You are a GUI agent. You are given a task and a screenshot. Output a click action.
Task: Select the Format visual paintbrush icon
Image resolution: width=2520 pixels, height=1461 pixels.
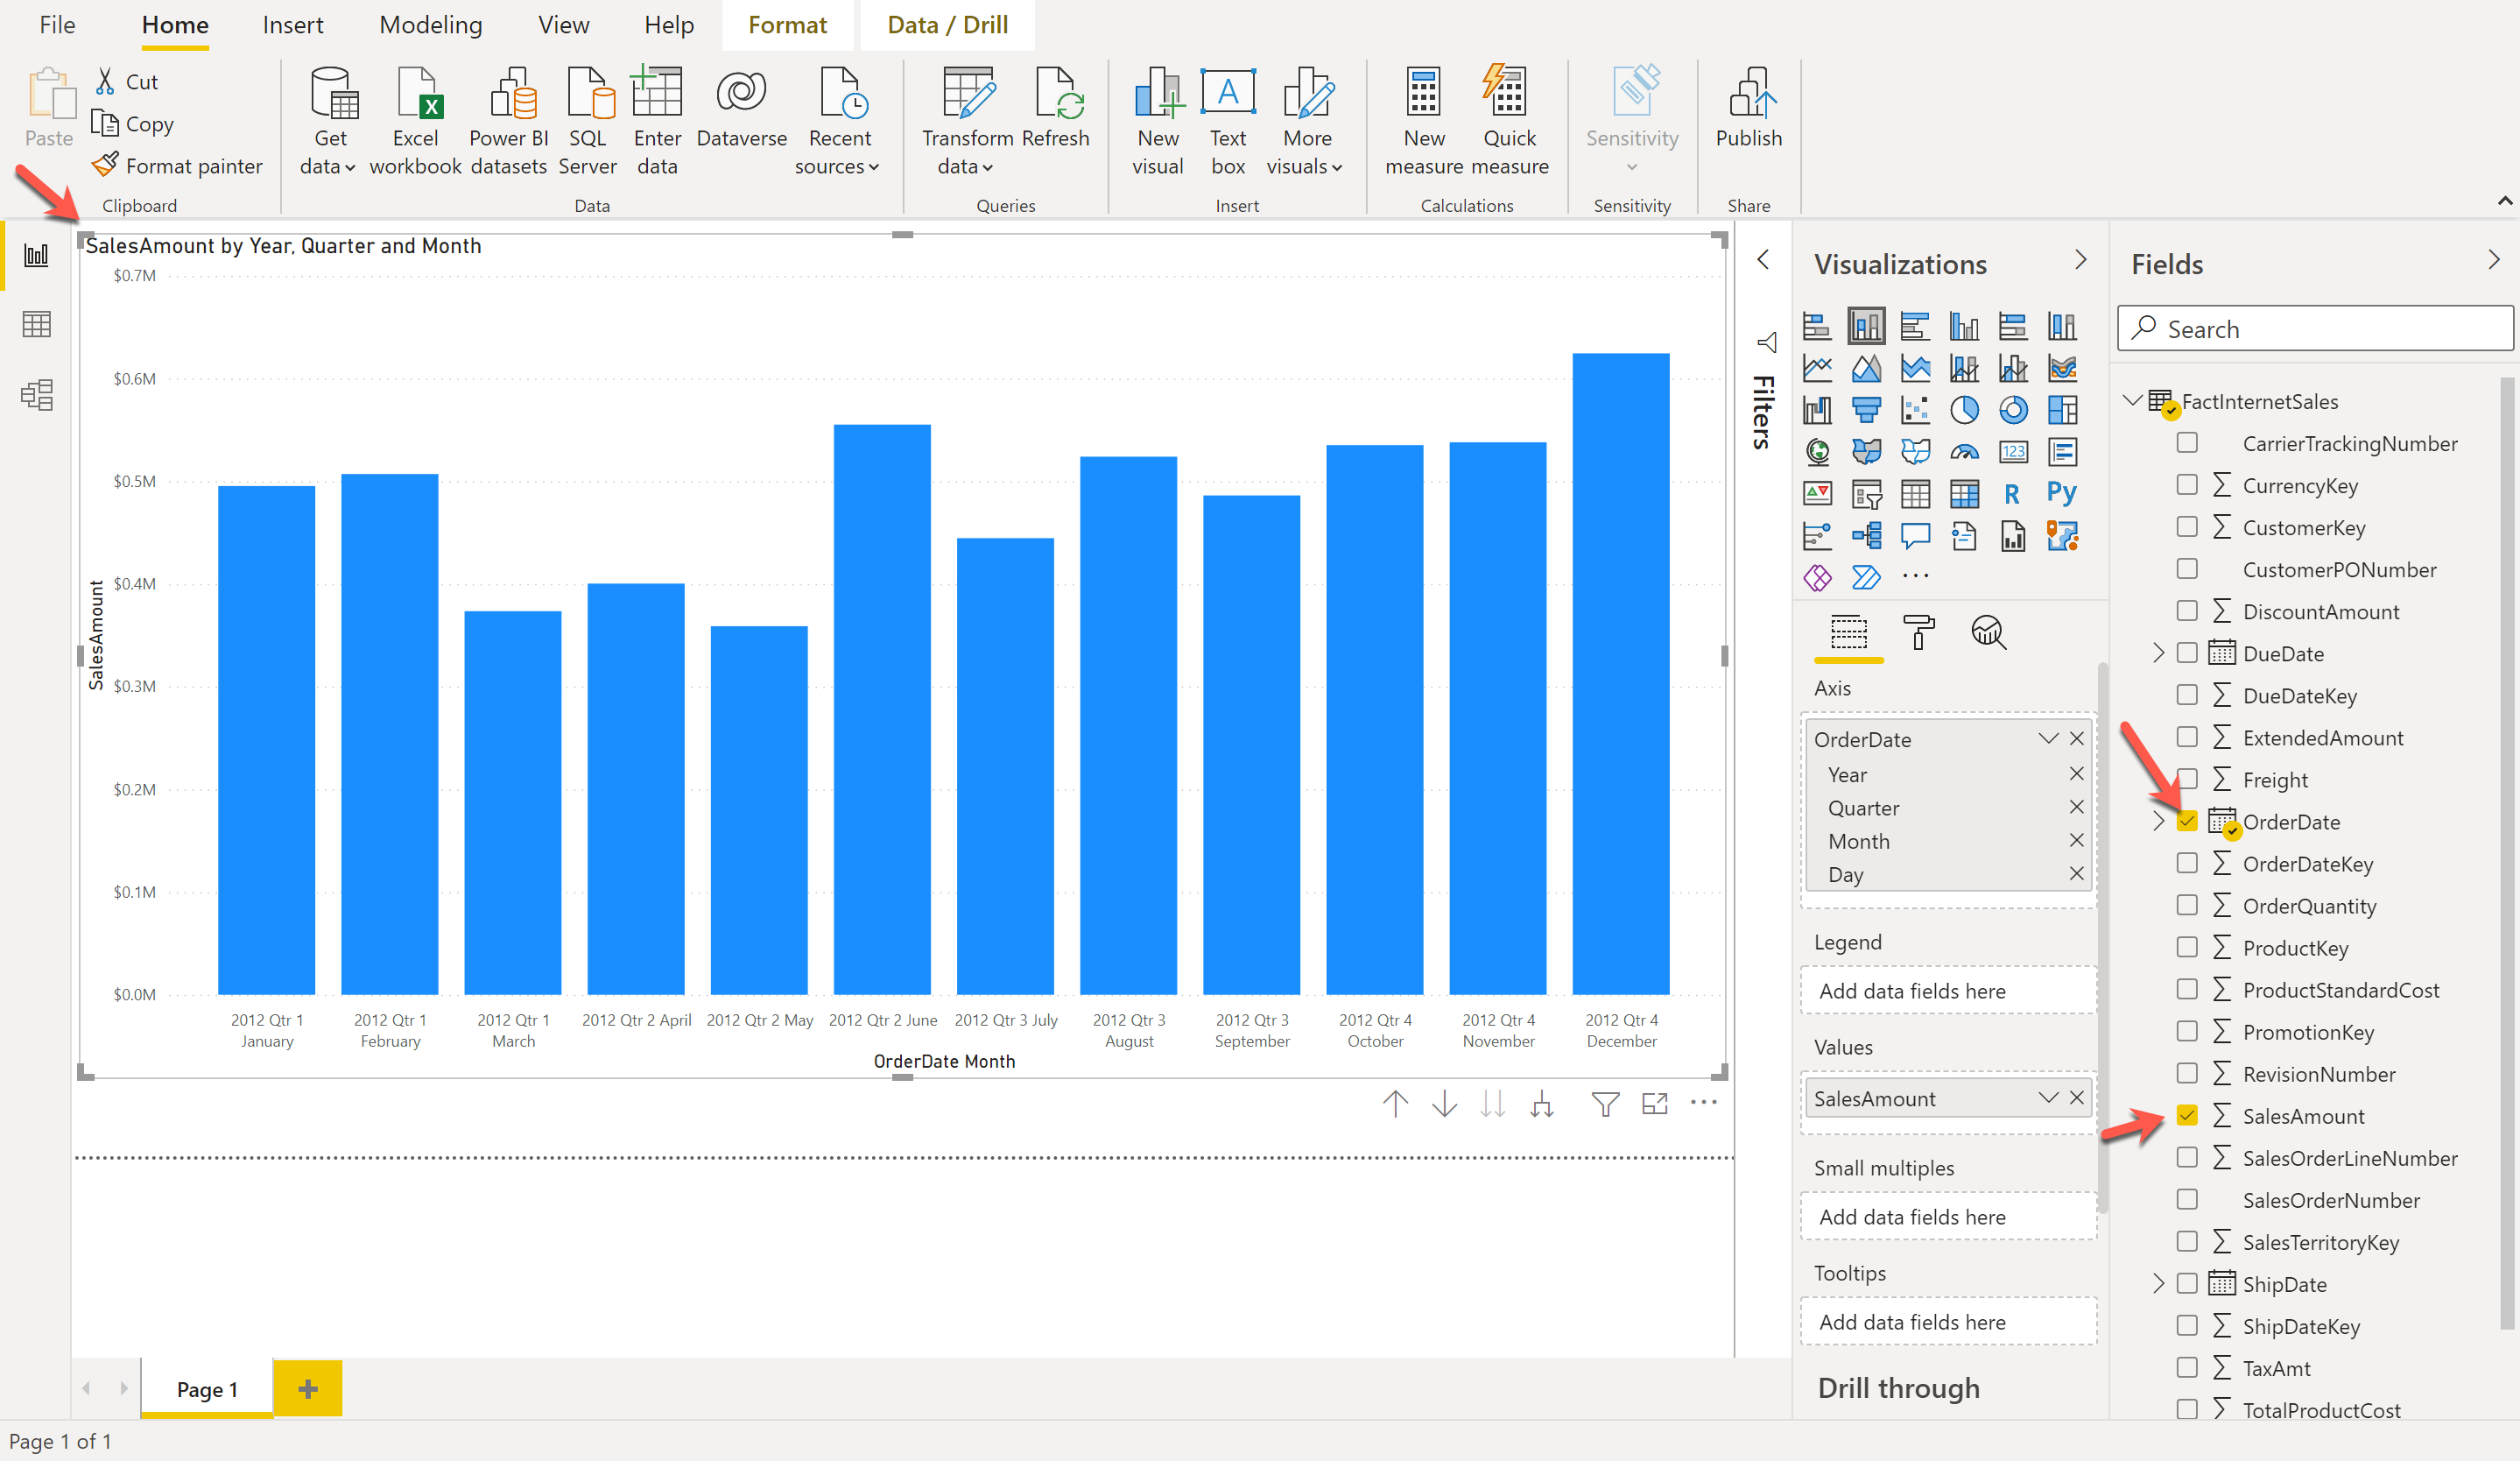[x=1918, y=630]
